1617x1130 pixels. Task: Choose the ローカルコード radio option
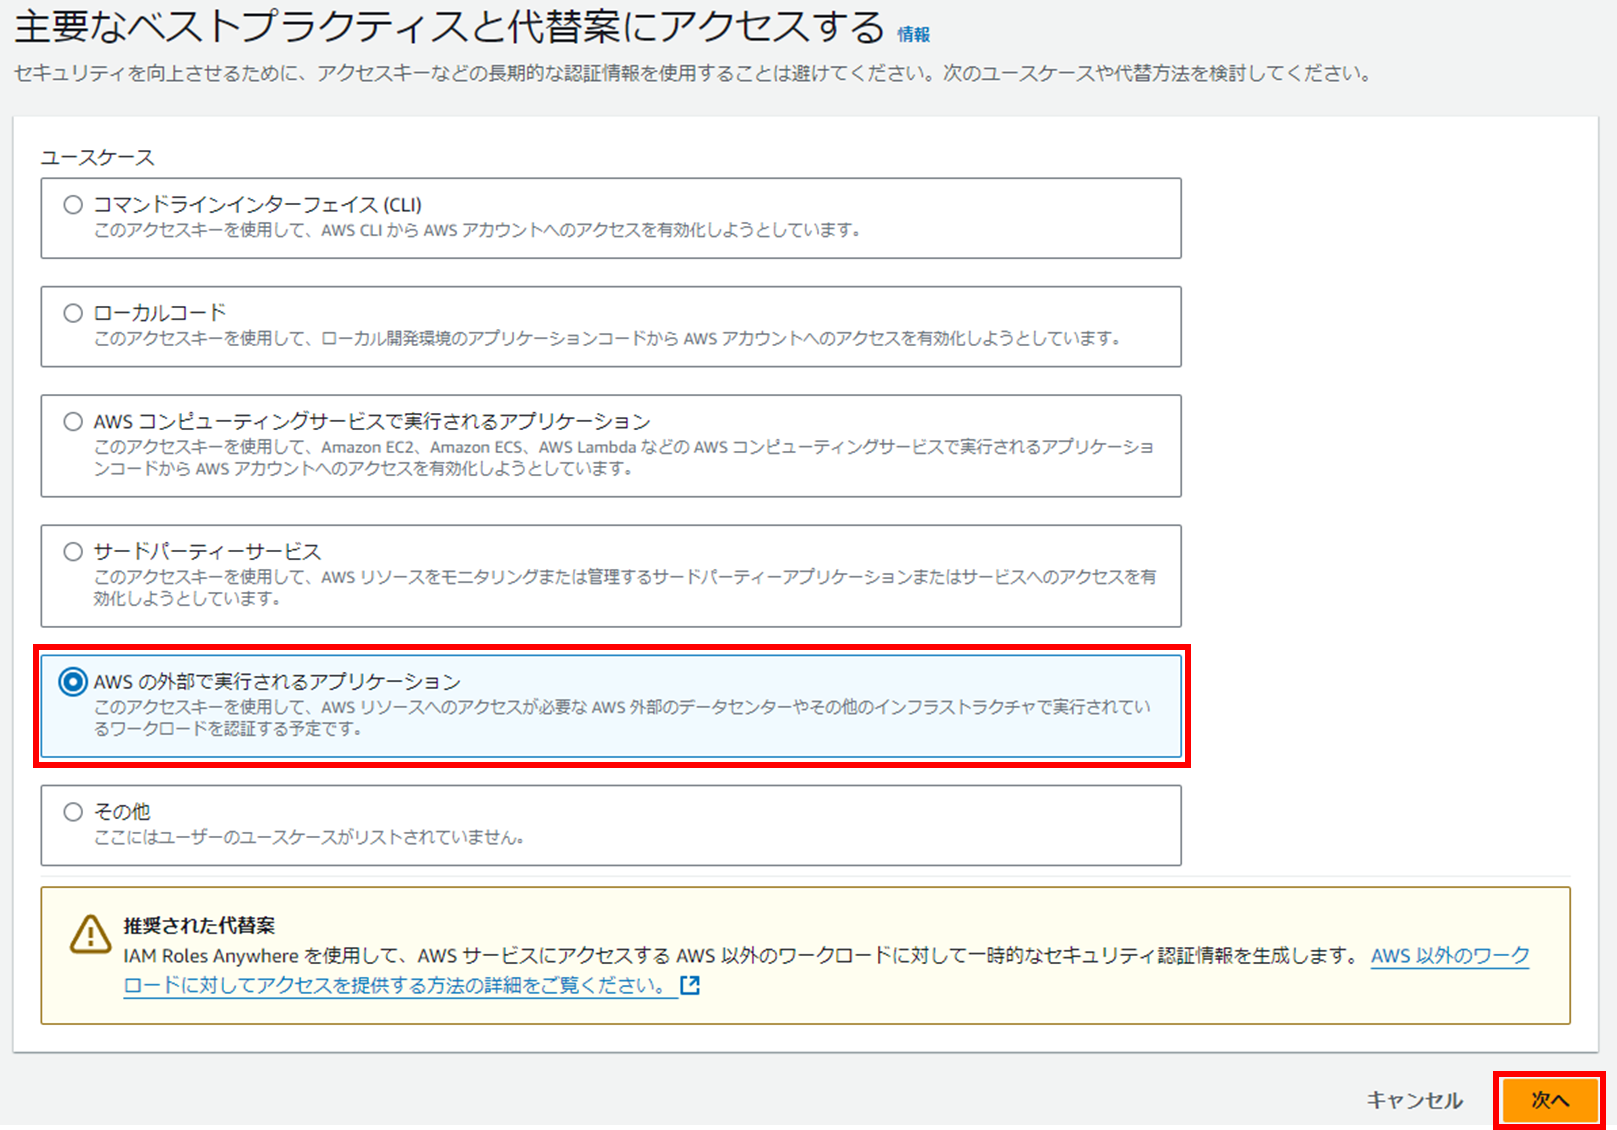[73, 313]
